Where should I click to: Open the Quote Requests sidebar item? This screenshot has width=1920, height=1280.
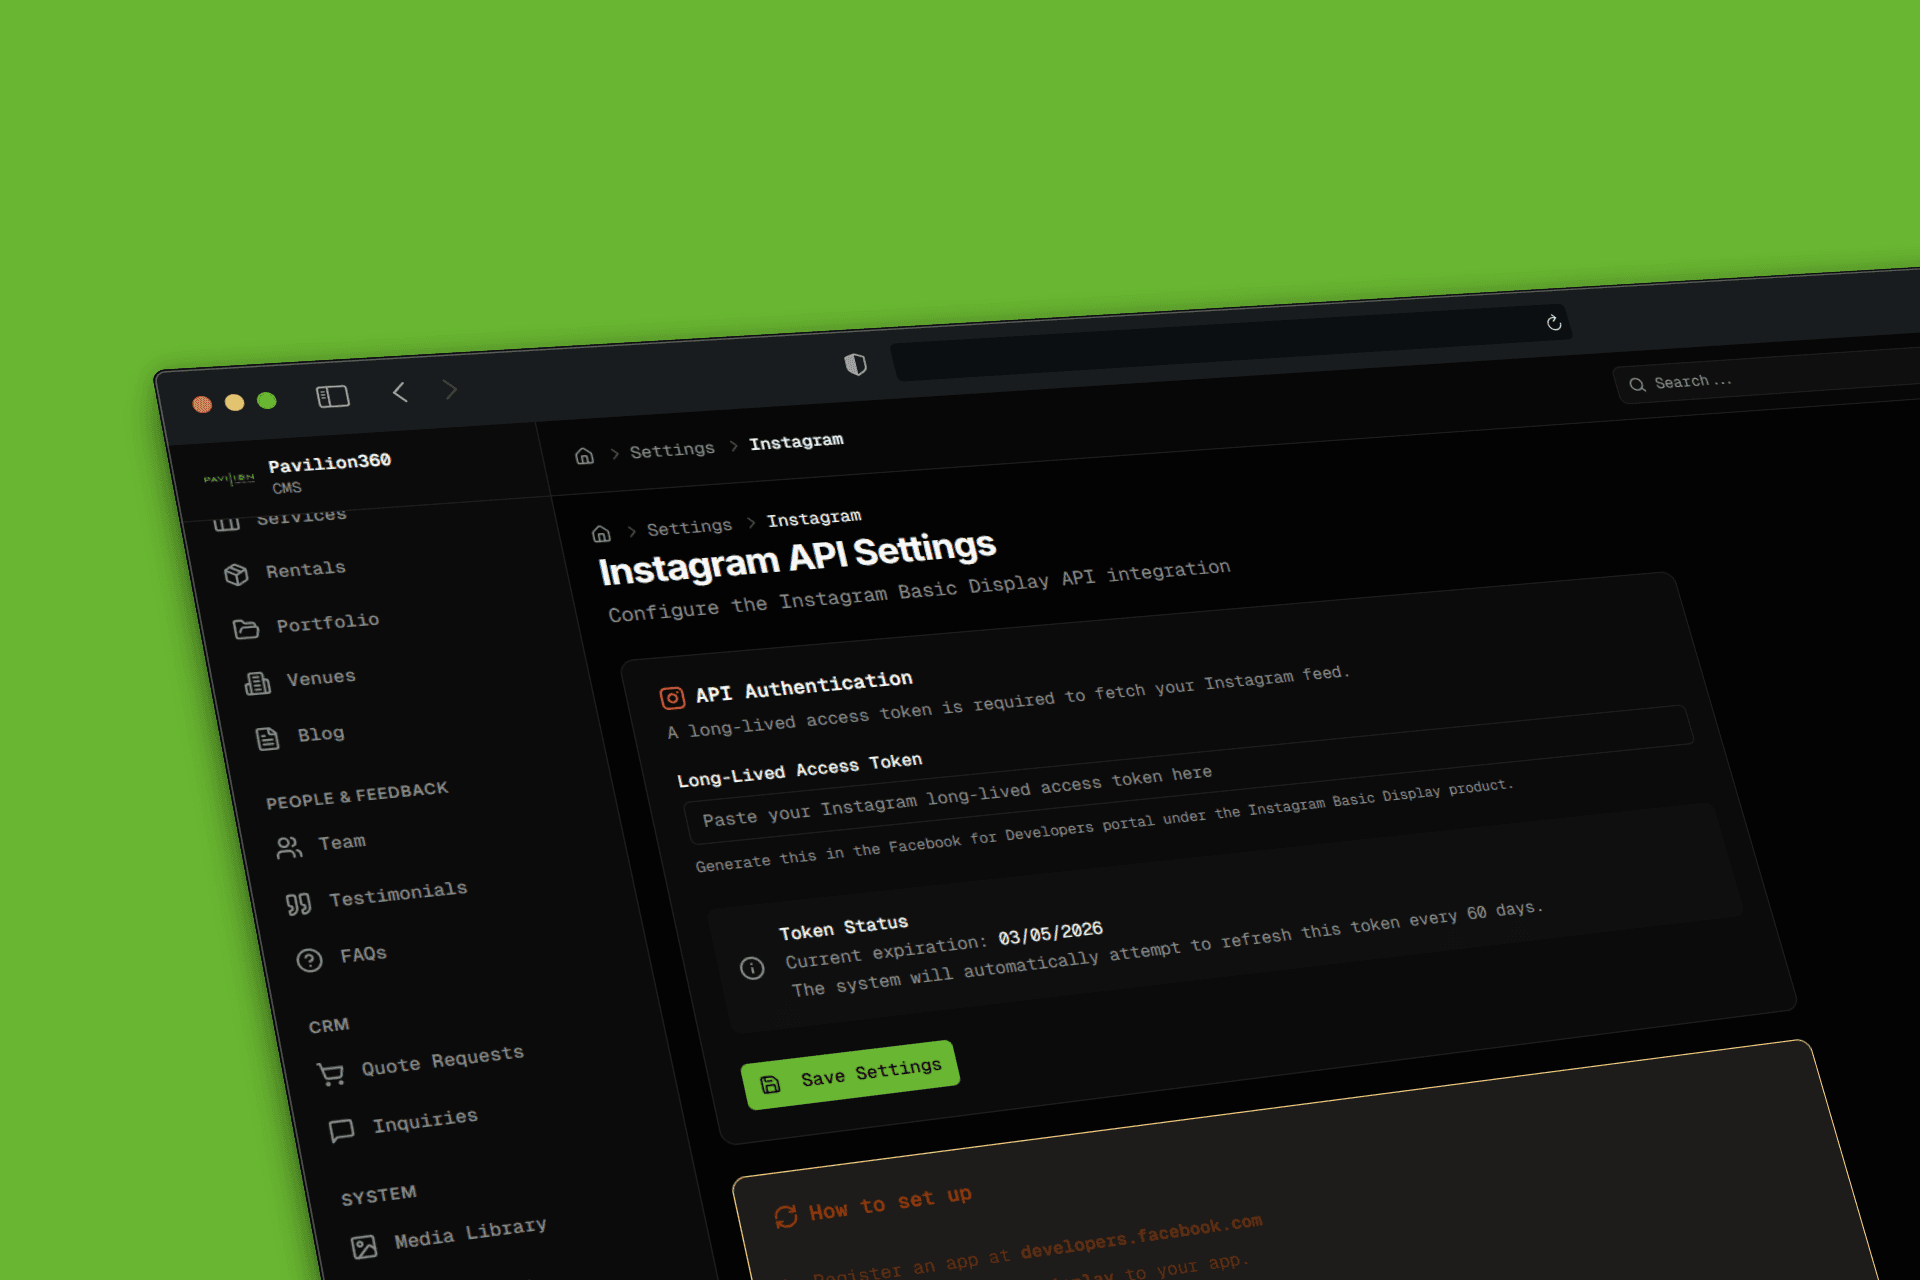click(x=442, y=1061)
